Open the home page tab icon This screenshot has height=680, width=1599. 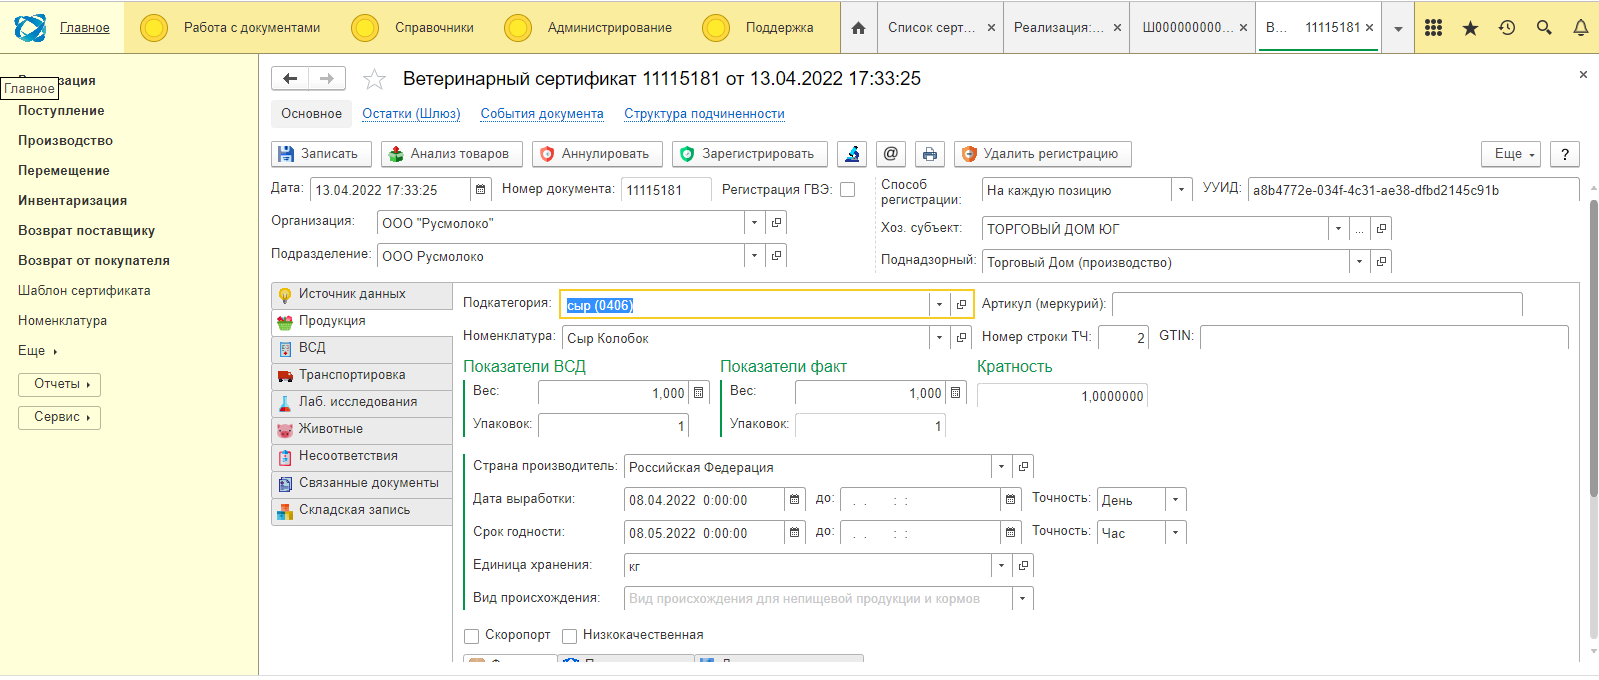858,28
